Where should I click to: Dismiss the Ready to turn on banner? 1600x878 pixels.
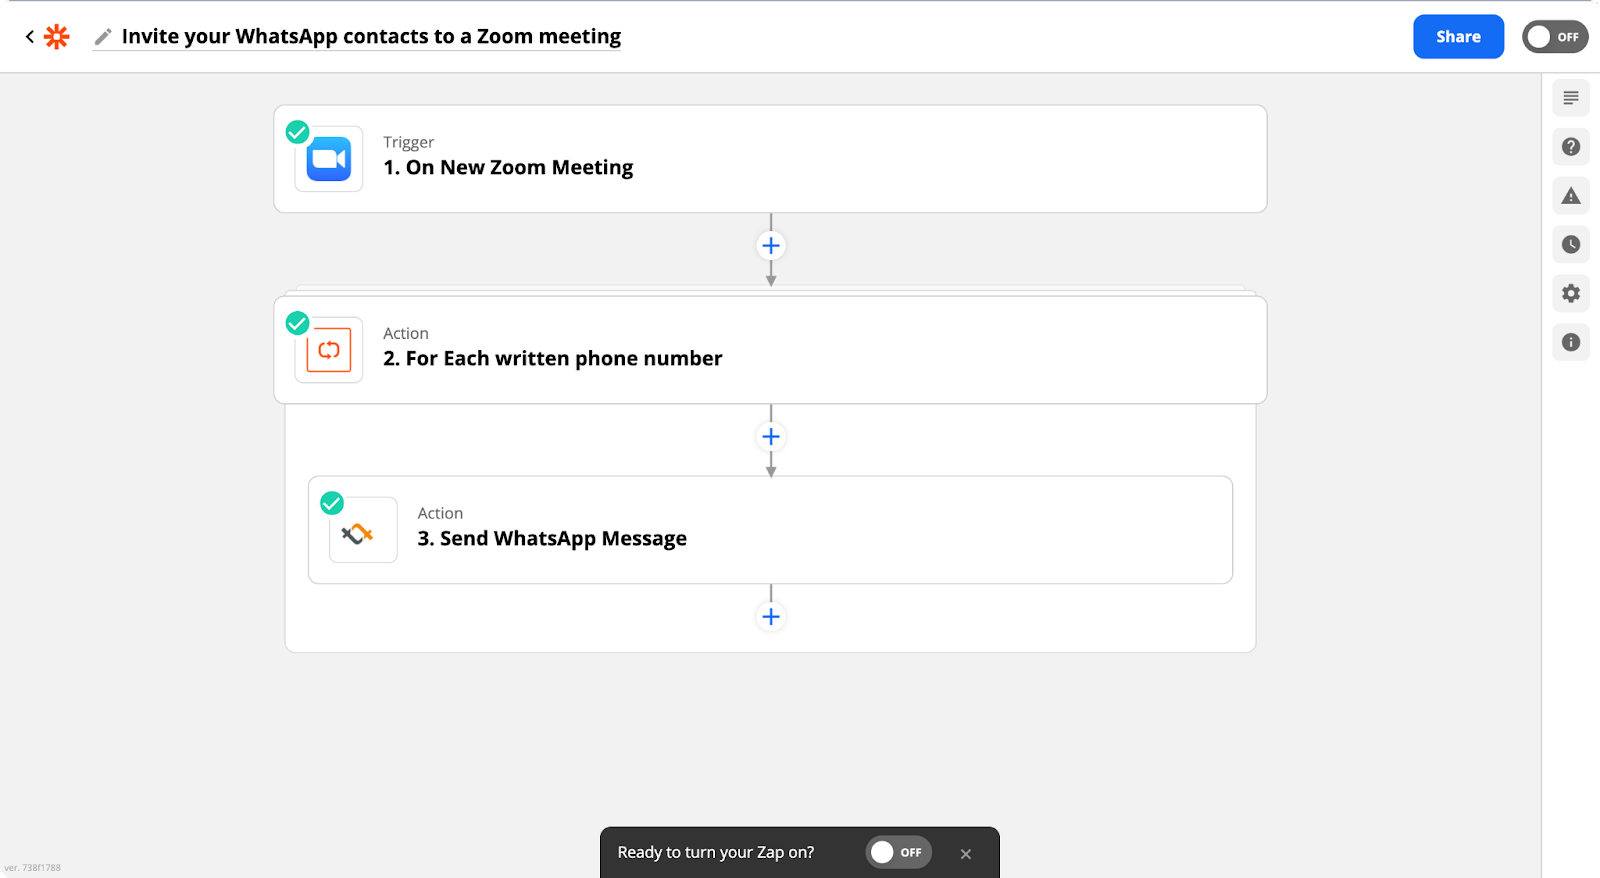[966, 854]
